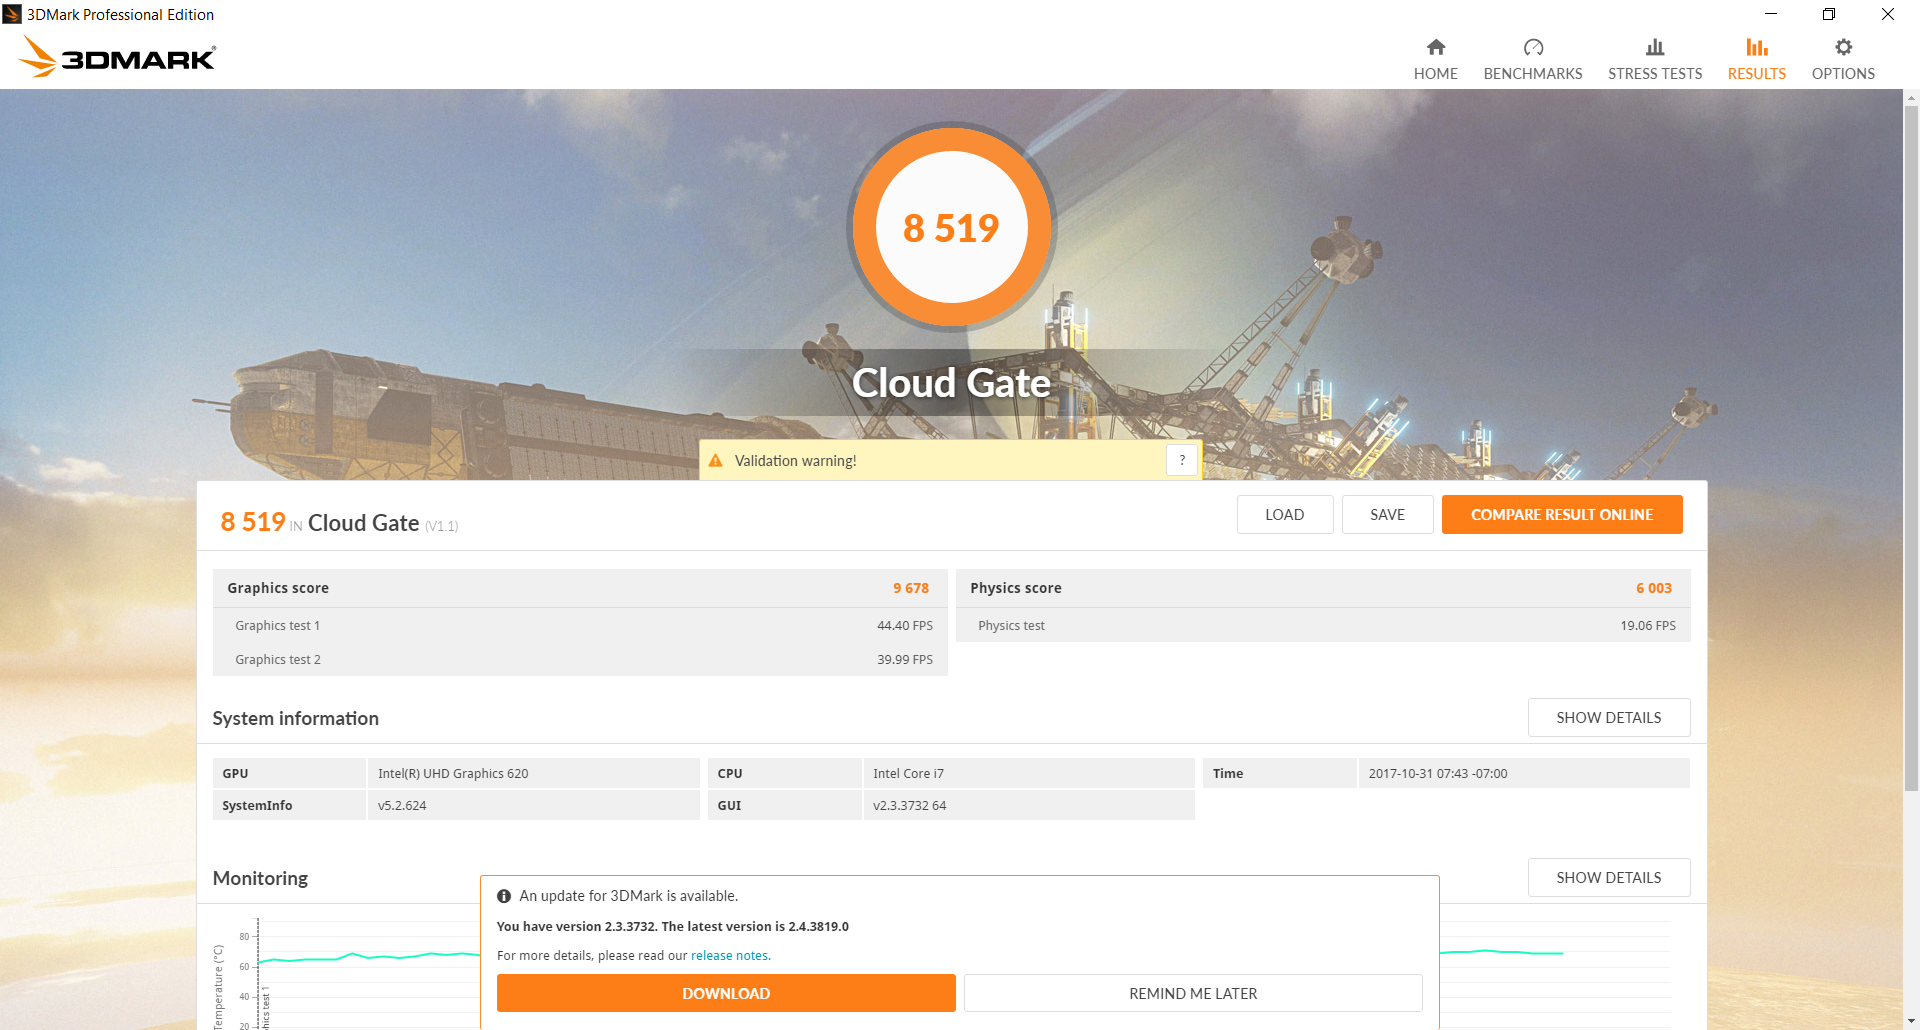Click the SAVE button
The image size is (1920, 1030).
click(1387, 515)
